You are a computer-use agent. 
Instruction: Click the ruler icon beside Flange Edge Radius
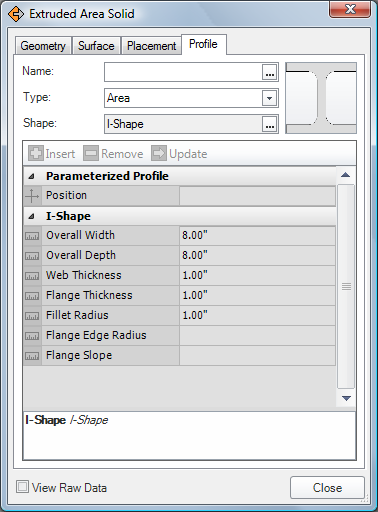click(32, 336)
